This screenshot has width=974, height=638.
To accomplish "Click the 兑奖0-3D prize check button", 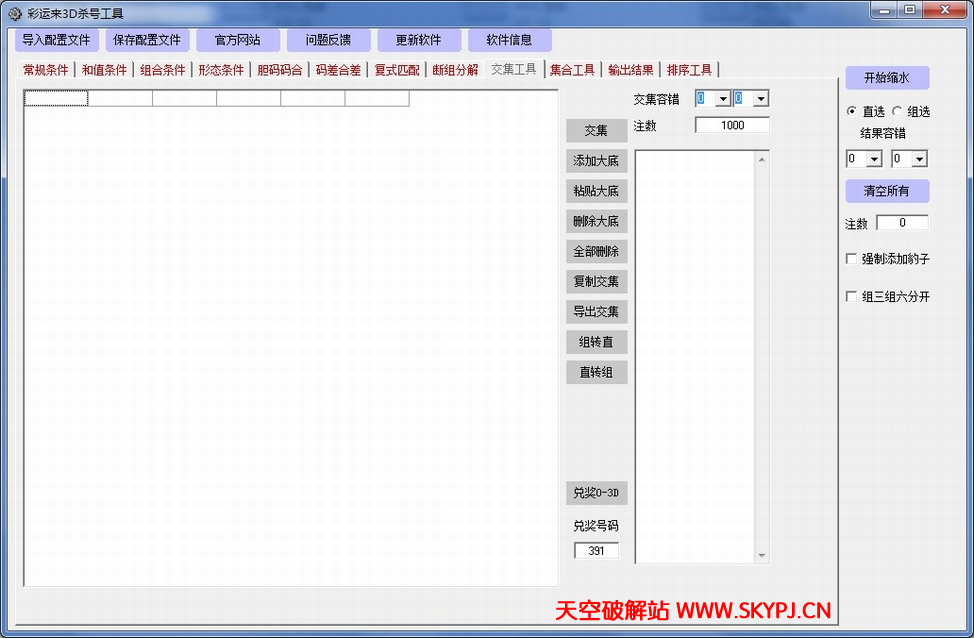I will [596, 492].
